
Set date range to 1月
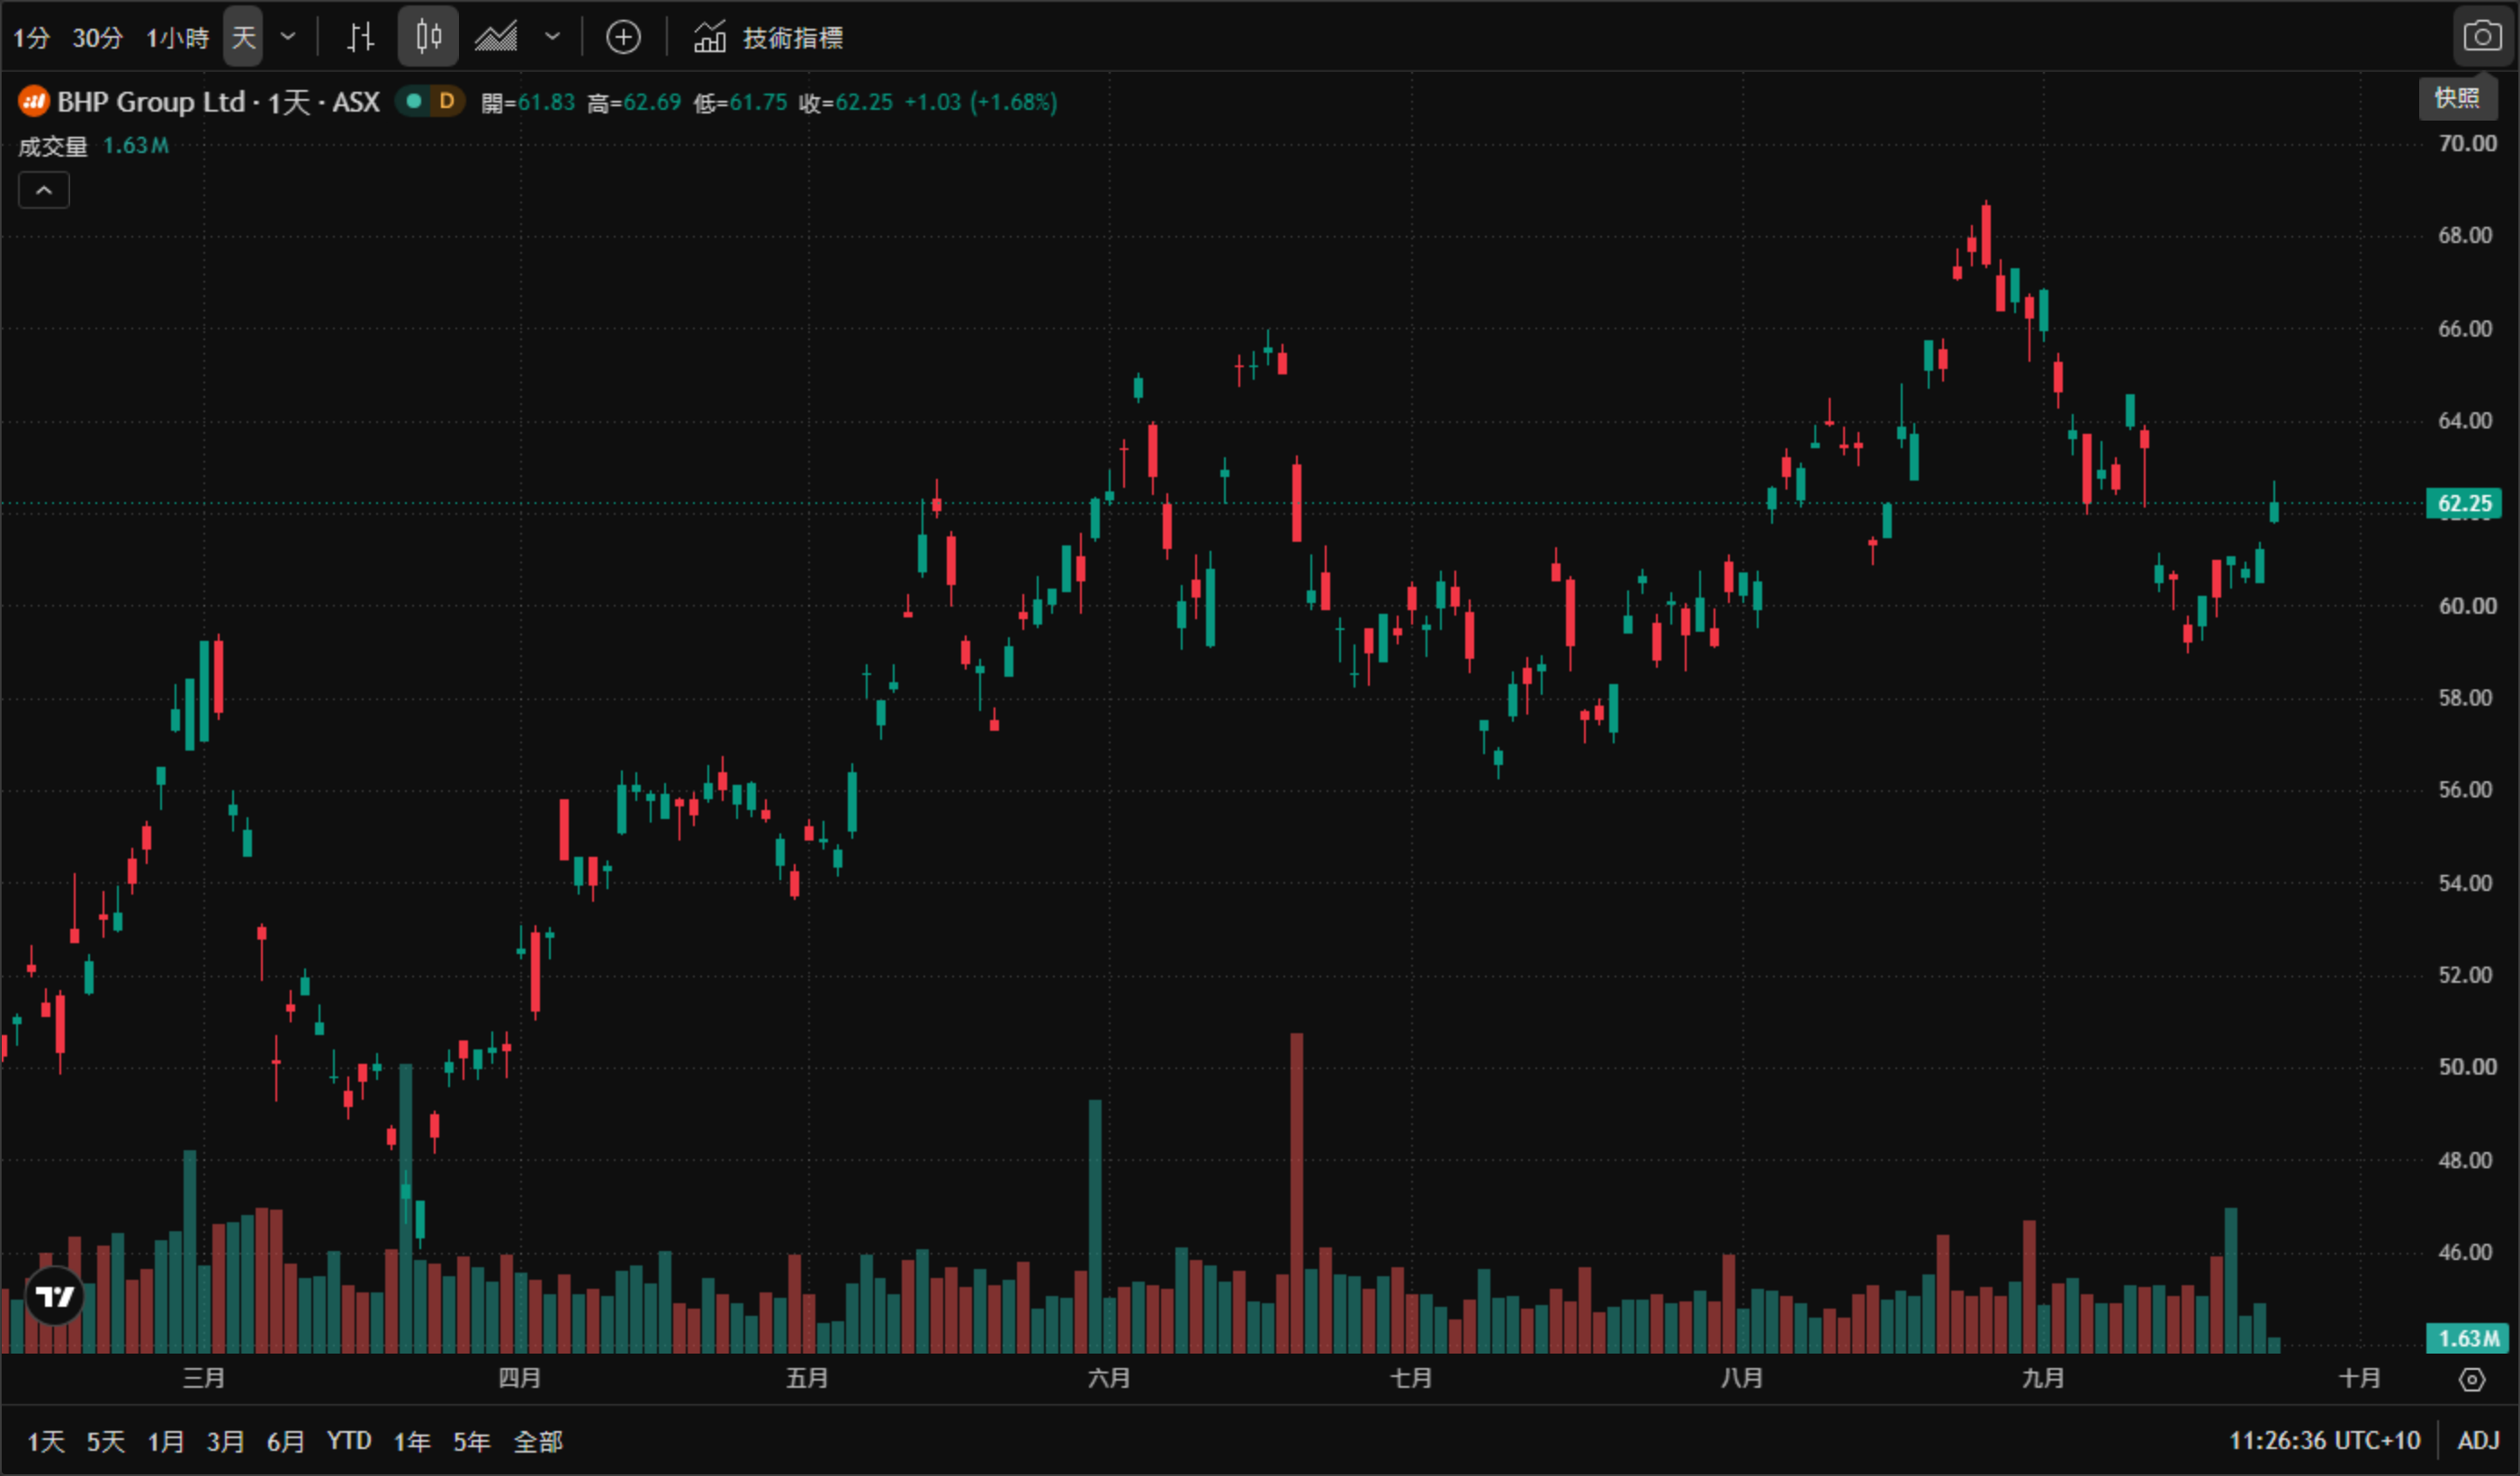point(166,1441)
